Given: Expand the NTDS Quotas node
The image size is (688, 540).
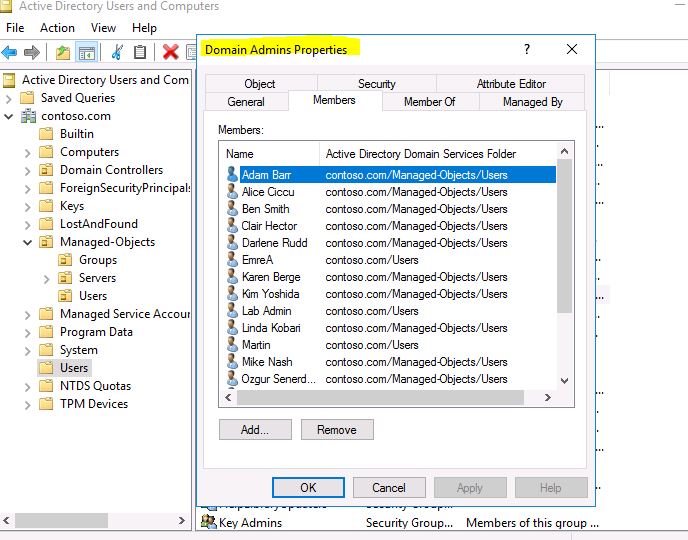Looking at the screenshot, I should (28, 386).
